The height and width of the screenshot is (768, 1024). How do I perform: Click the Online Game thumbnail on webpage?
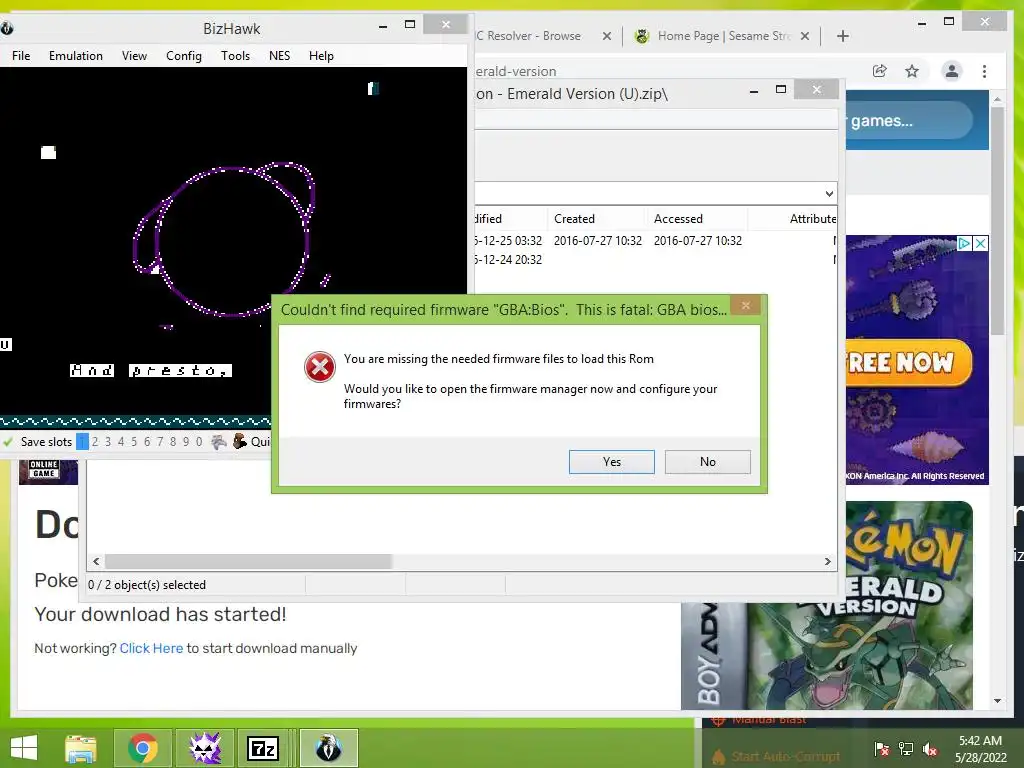pyautogui.click(x=48, y=472)
